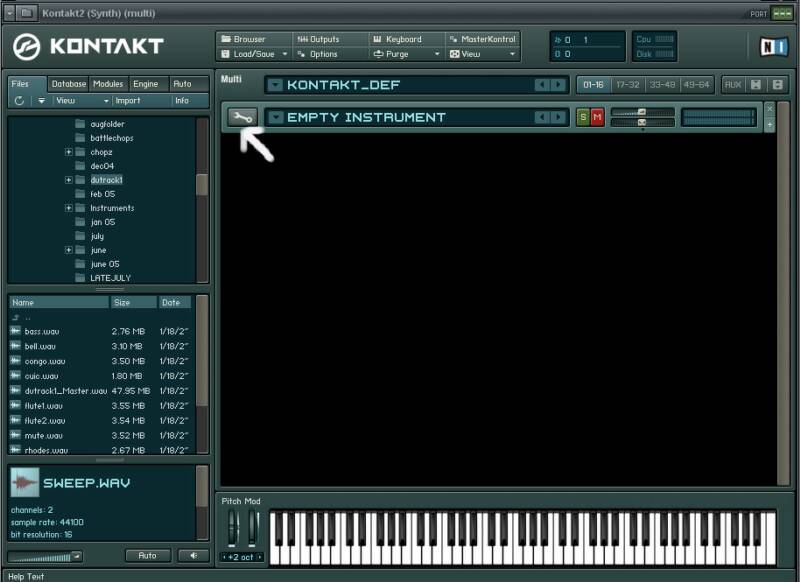Click the plus button on instrument header
This screenshot has width=800, height=582.
(x=770, y=124)
